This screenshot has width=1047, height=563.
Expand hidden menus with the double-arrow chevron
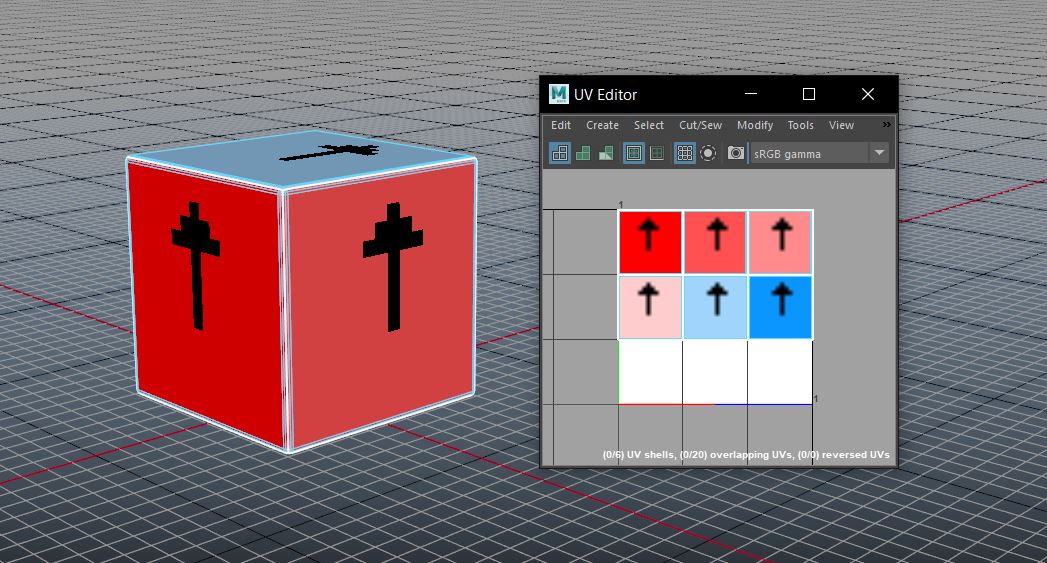click(x=886, y=125)
